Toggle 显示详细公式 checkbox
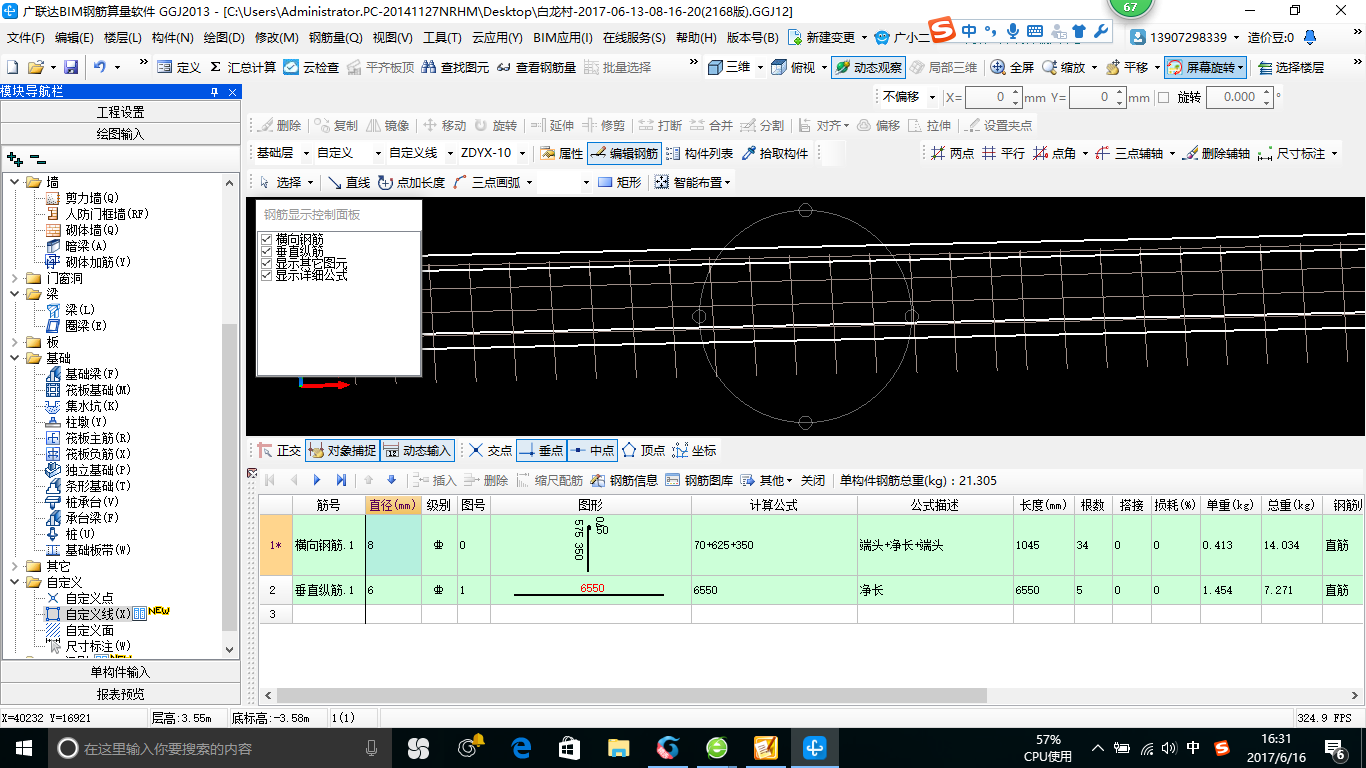The height and width of the screenshot is (768, 1366). [x=267, y=274]
